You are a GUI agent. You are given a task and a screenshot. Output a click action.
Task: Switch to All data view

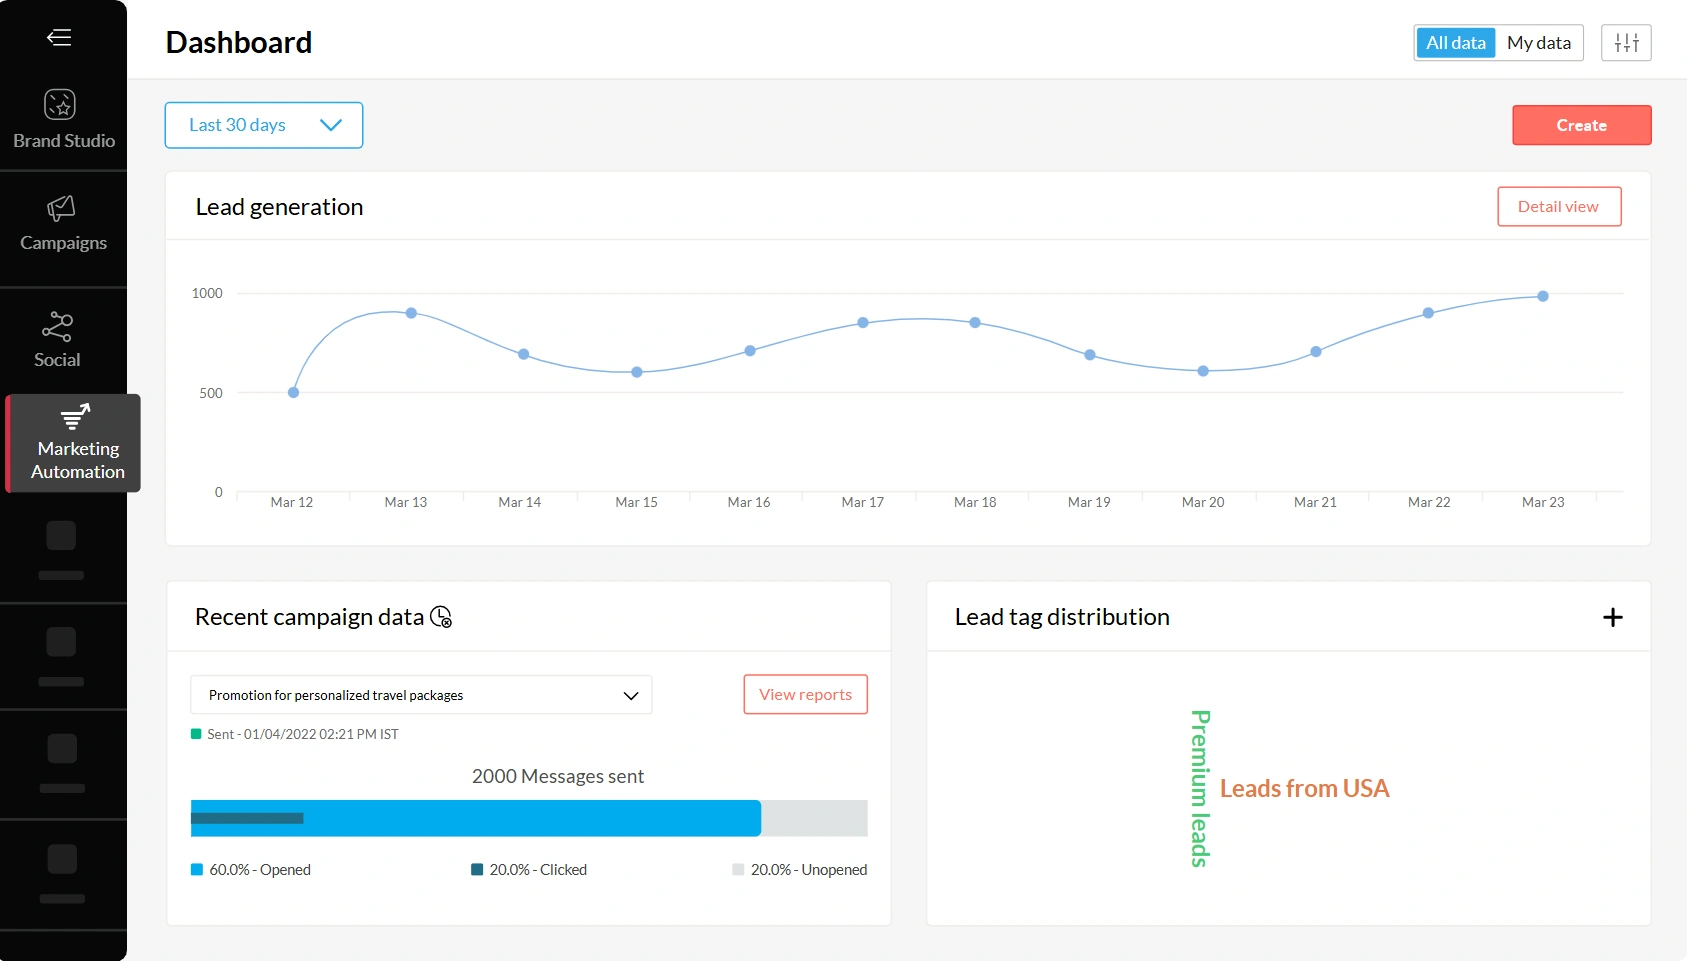1455,43
